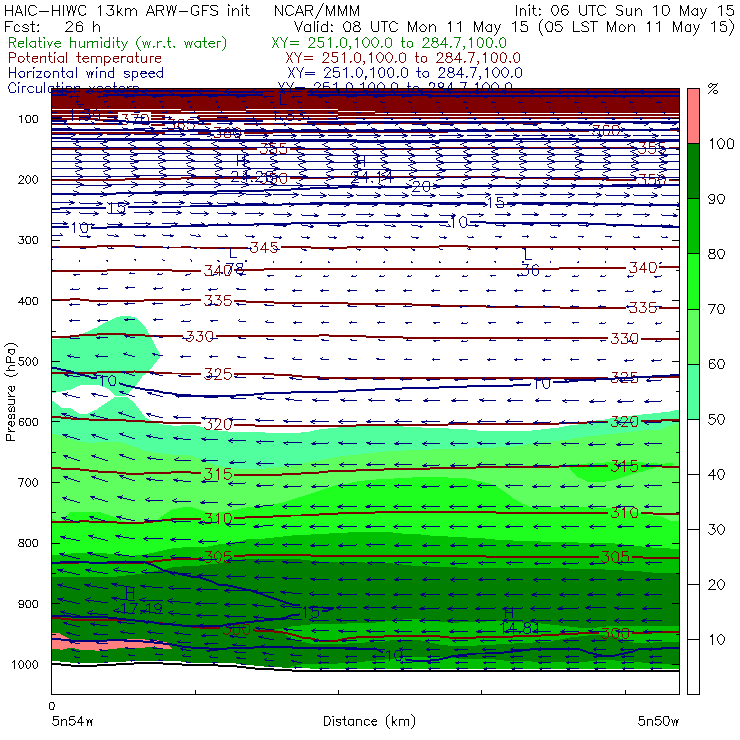Click the 'Horizontal wind speed' legend text
This screenshot has height=740, width=740.
[x=86, y=73]
